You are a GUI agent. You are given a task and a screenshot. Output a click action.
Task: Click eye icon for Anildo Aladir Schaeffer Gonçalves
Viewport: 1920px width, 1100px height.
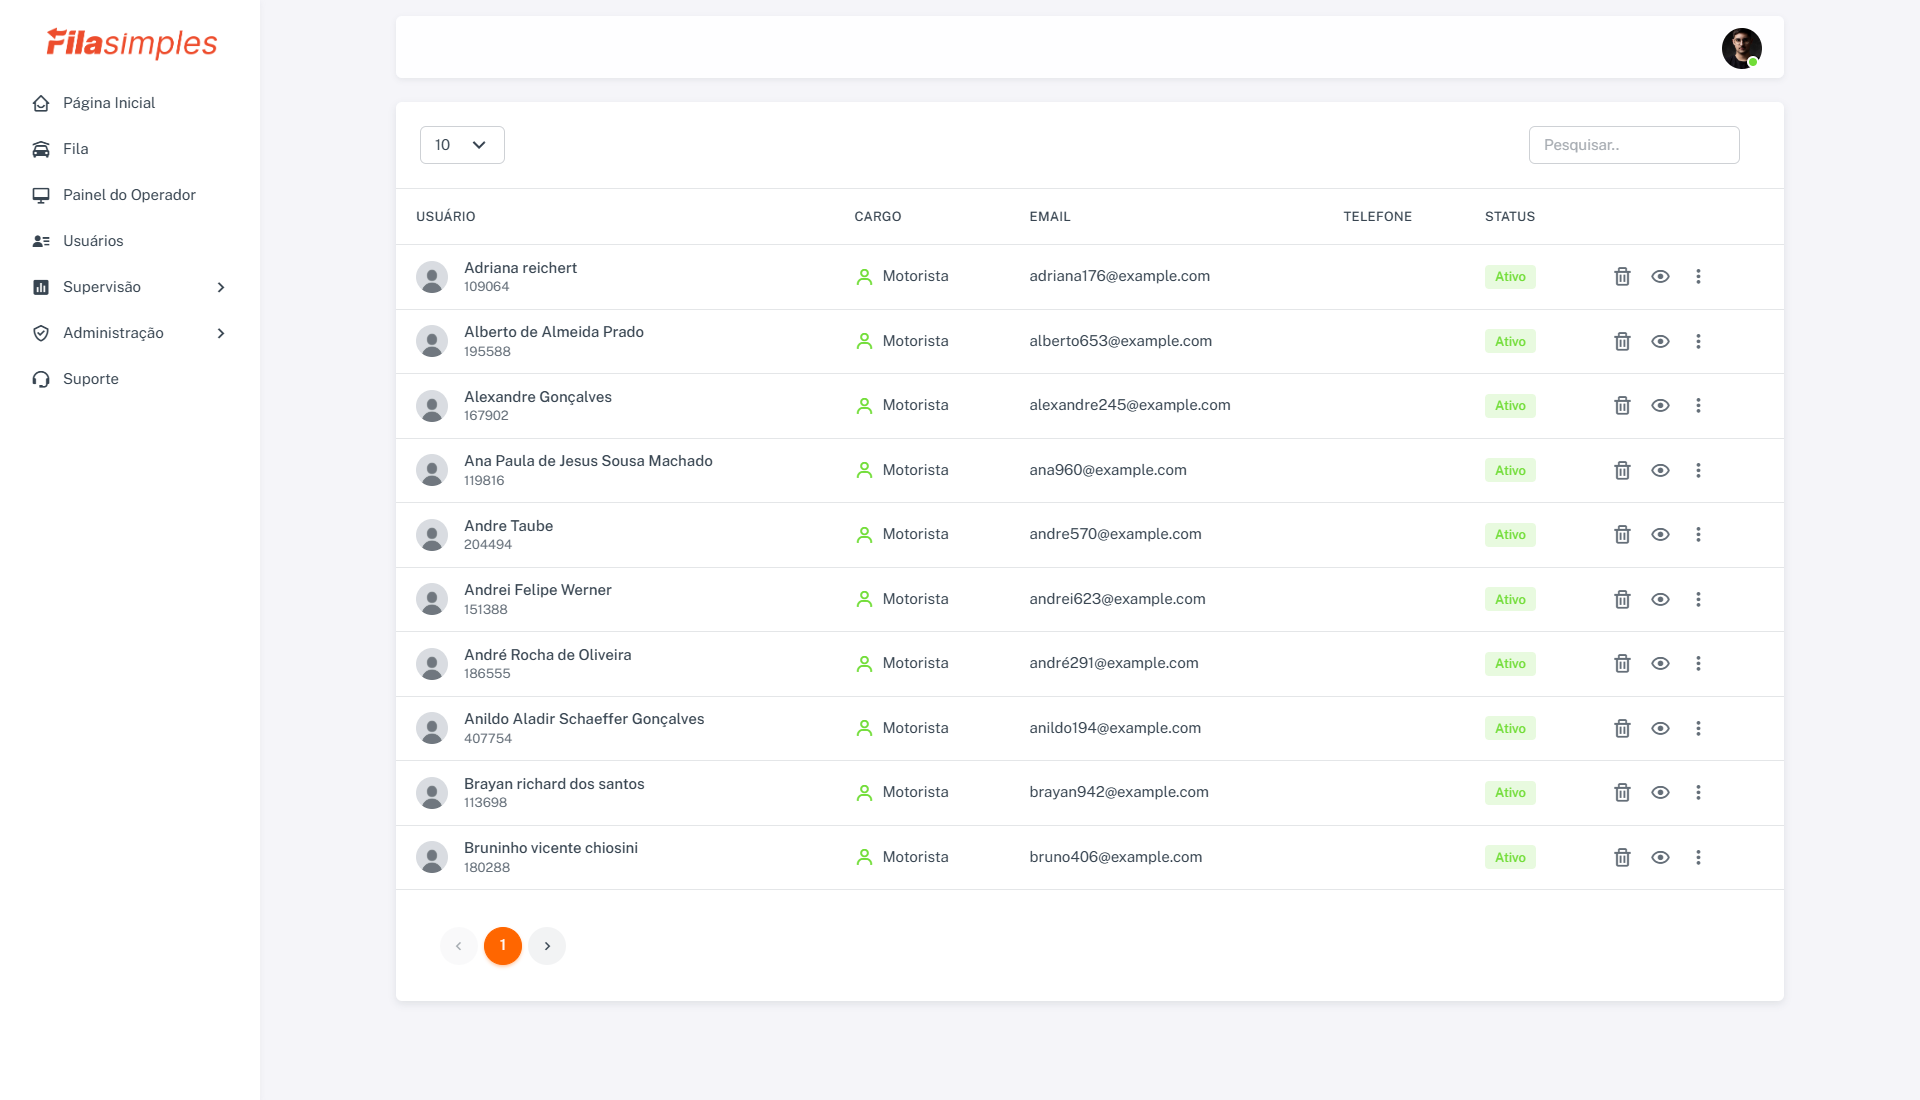[1660, 729]
